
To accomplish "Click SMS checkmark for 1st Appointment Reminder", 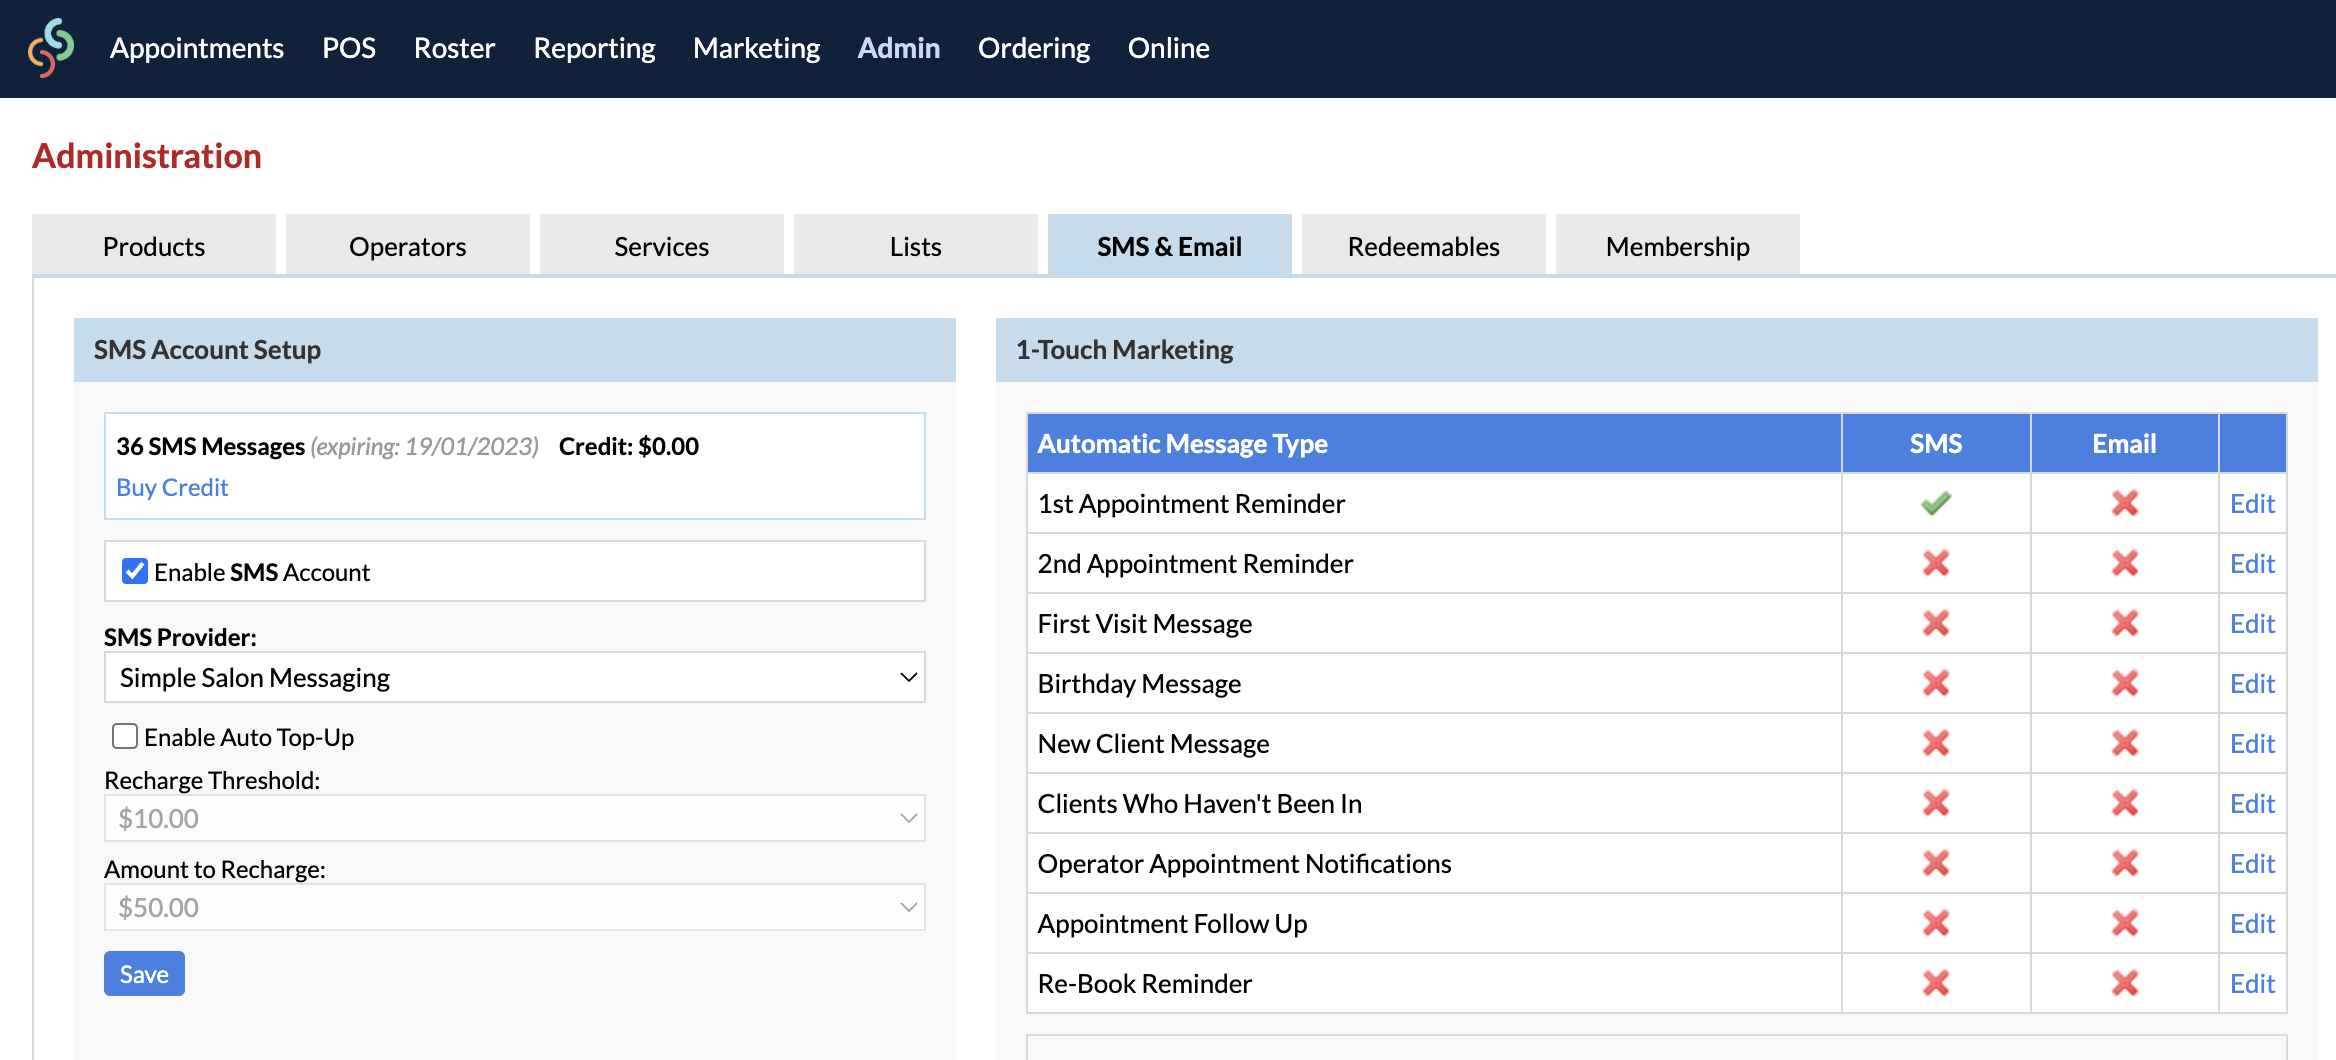I will (1936, 503).
